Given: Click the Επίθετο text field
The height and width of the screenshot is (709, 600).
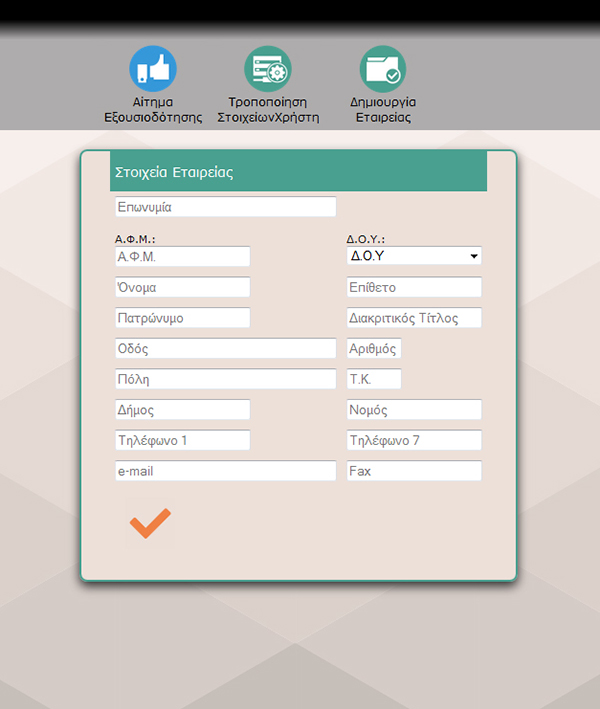Looking at the screenshot, I should 413,288.
